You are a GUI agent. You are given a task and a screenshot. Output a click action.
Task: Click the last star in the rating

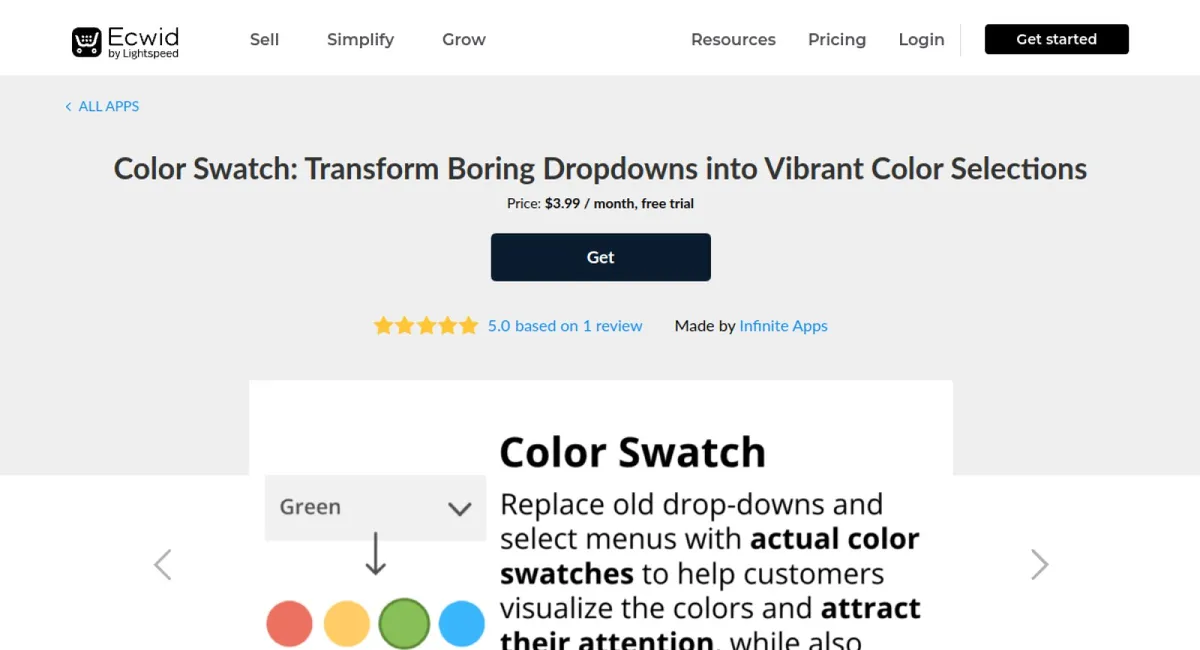point(468,325)
